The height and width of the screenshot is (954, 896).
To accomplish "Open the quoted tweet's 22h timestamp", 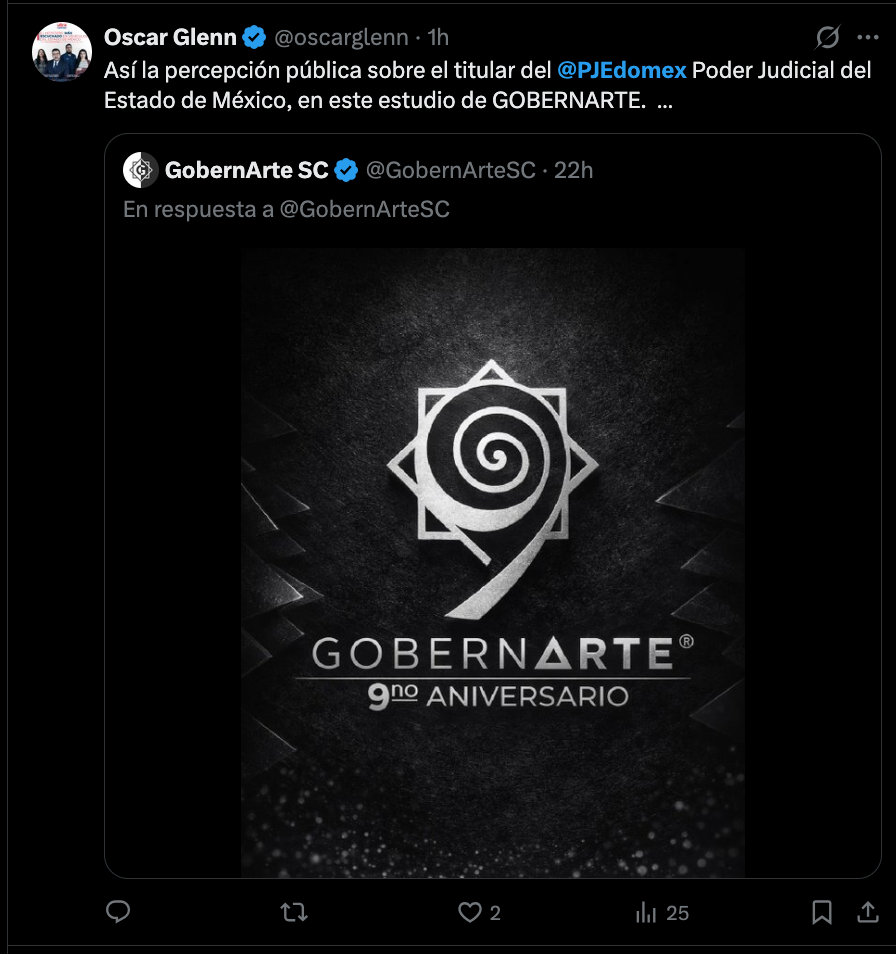I will (574, 170).
